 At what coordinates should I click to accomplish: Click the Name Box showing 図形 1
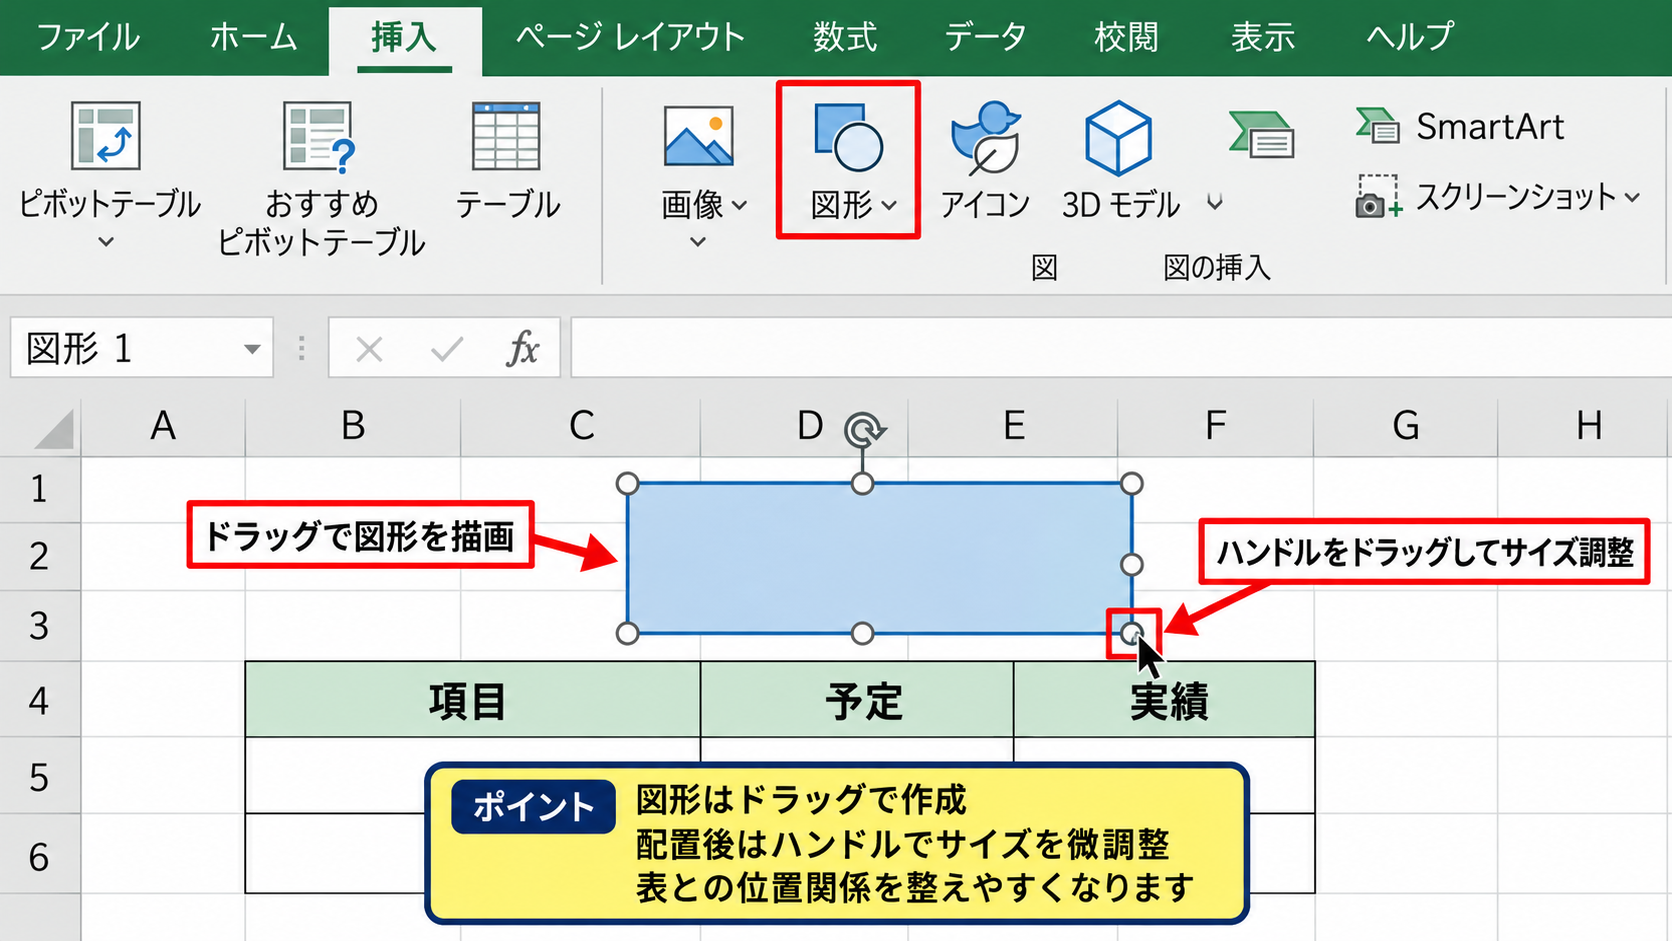coord(141,348)
